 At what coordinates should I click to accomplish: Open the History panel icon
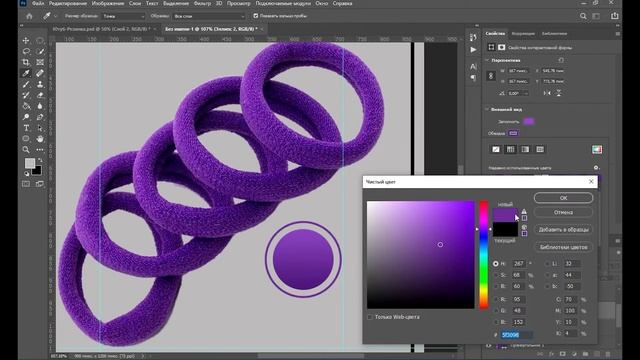473,38
